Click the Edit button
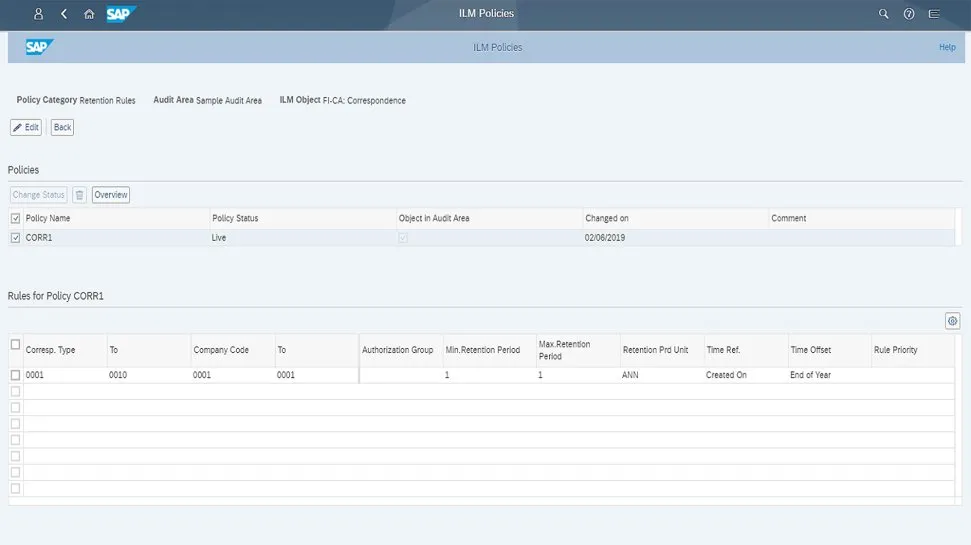The width and height of the screenshot is (971, 545). pos(27,127)
